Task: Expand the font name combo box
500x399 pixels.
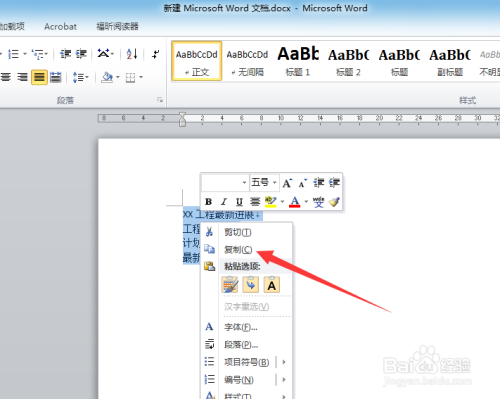Action: 225,182
